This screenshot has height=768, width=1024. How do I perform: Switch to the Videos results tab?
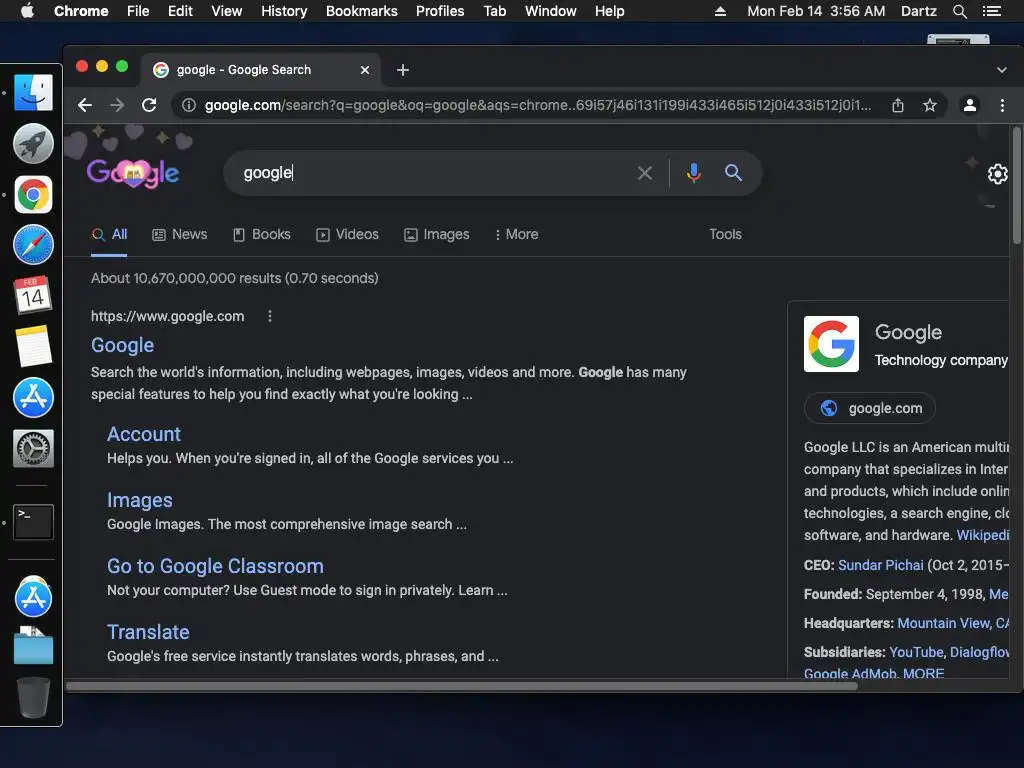coord(347,234)
